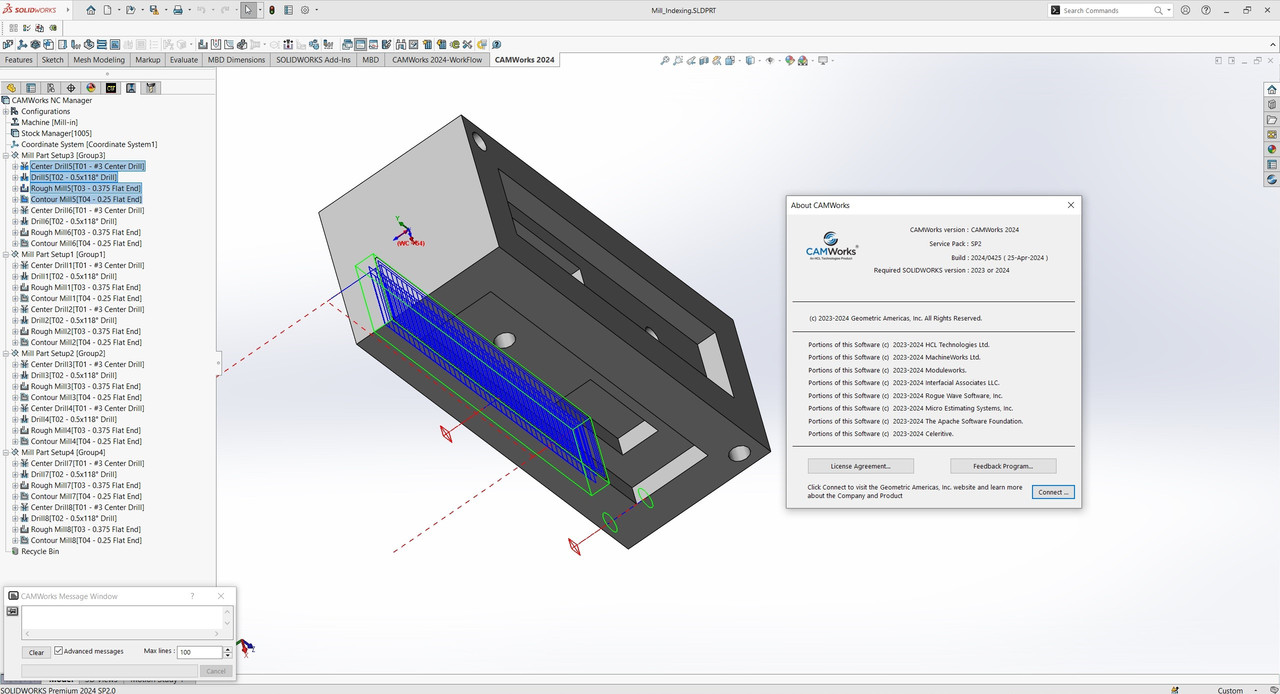This screenshot has width=1280, height=694.
Task: Open the DisplayManager color-wheel tab
Action: coord(91,88)
